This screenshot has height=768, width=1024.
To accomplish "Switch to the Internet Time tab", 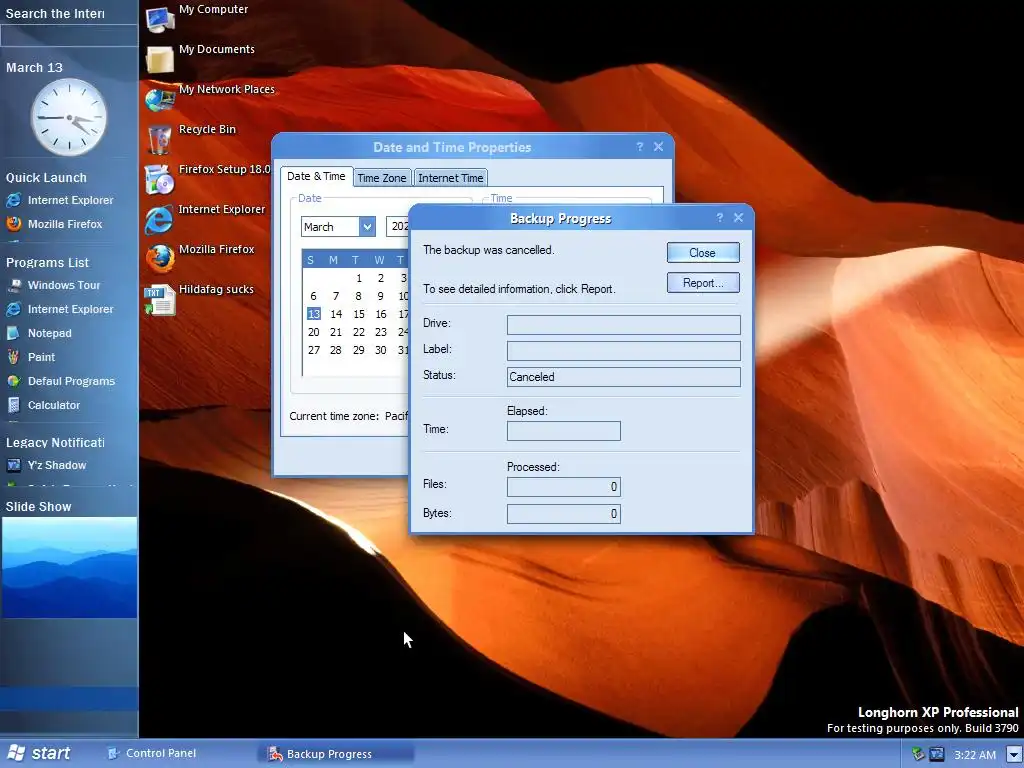I will pyautogui.click(x=451, y=178).
